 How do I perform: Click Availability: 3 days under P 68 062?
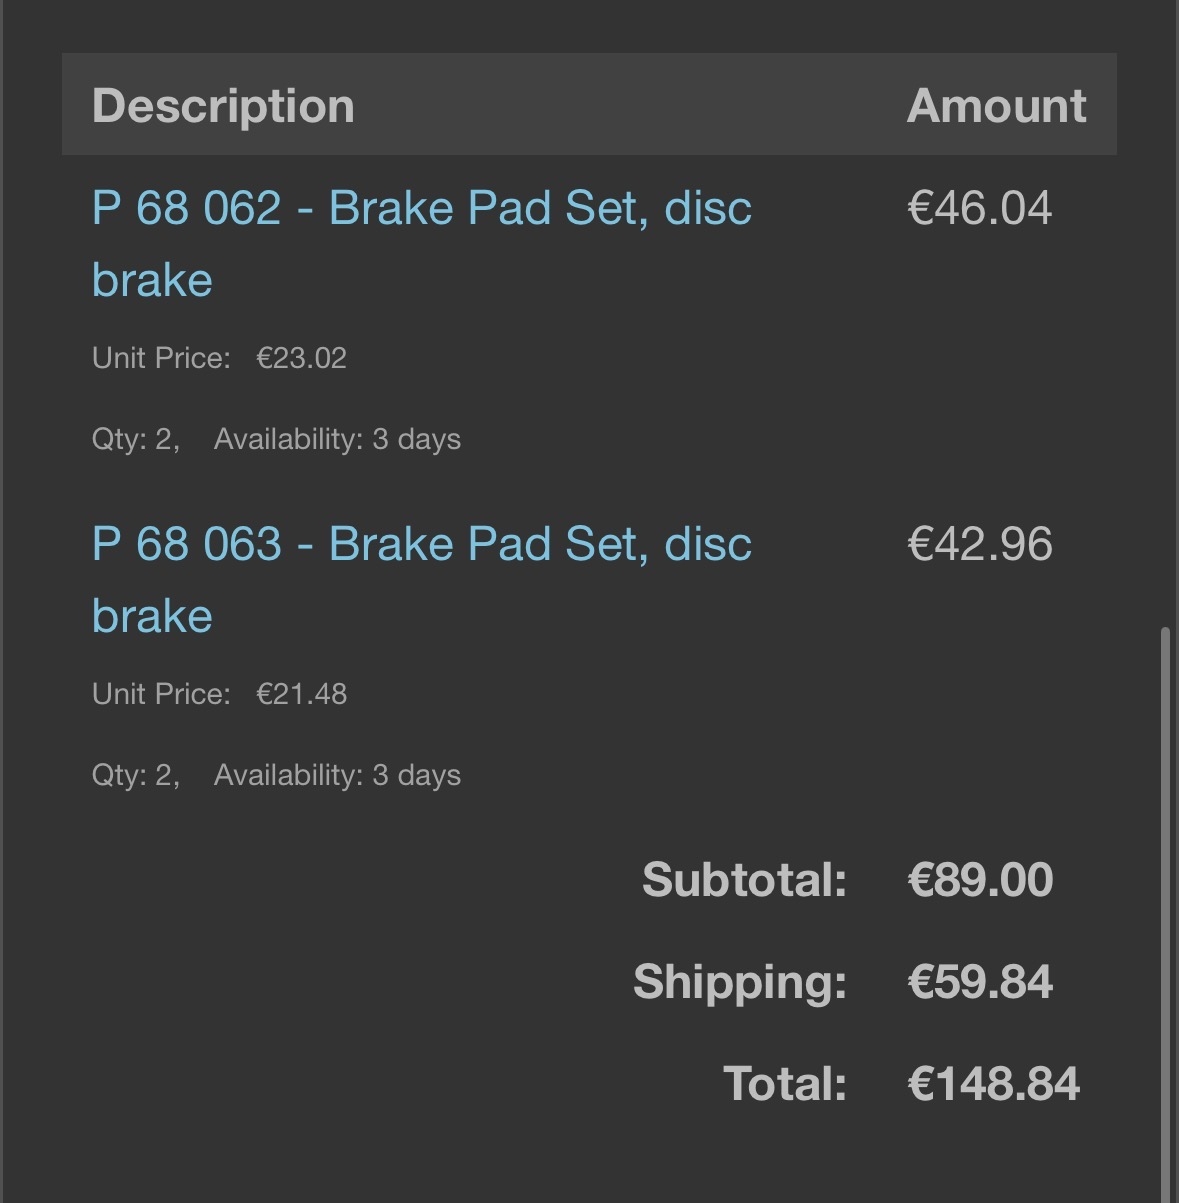click(x=337, y=439)
